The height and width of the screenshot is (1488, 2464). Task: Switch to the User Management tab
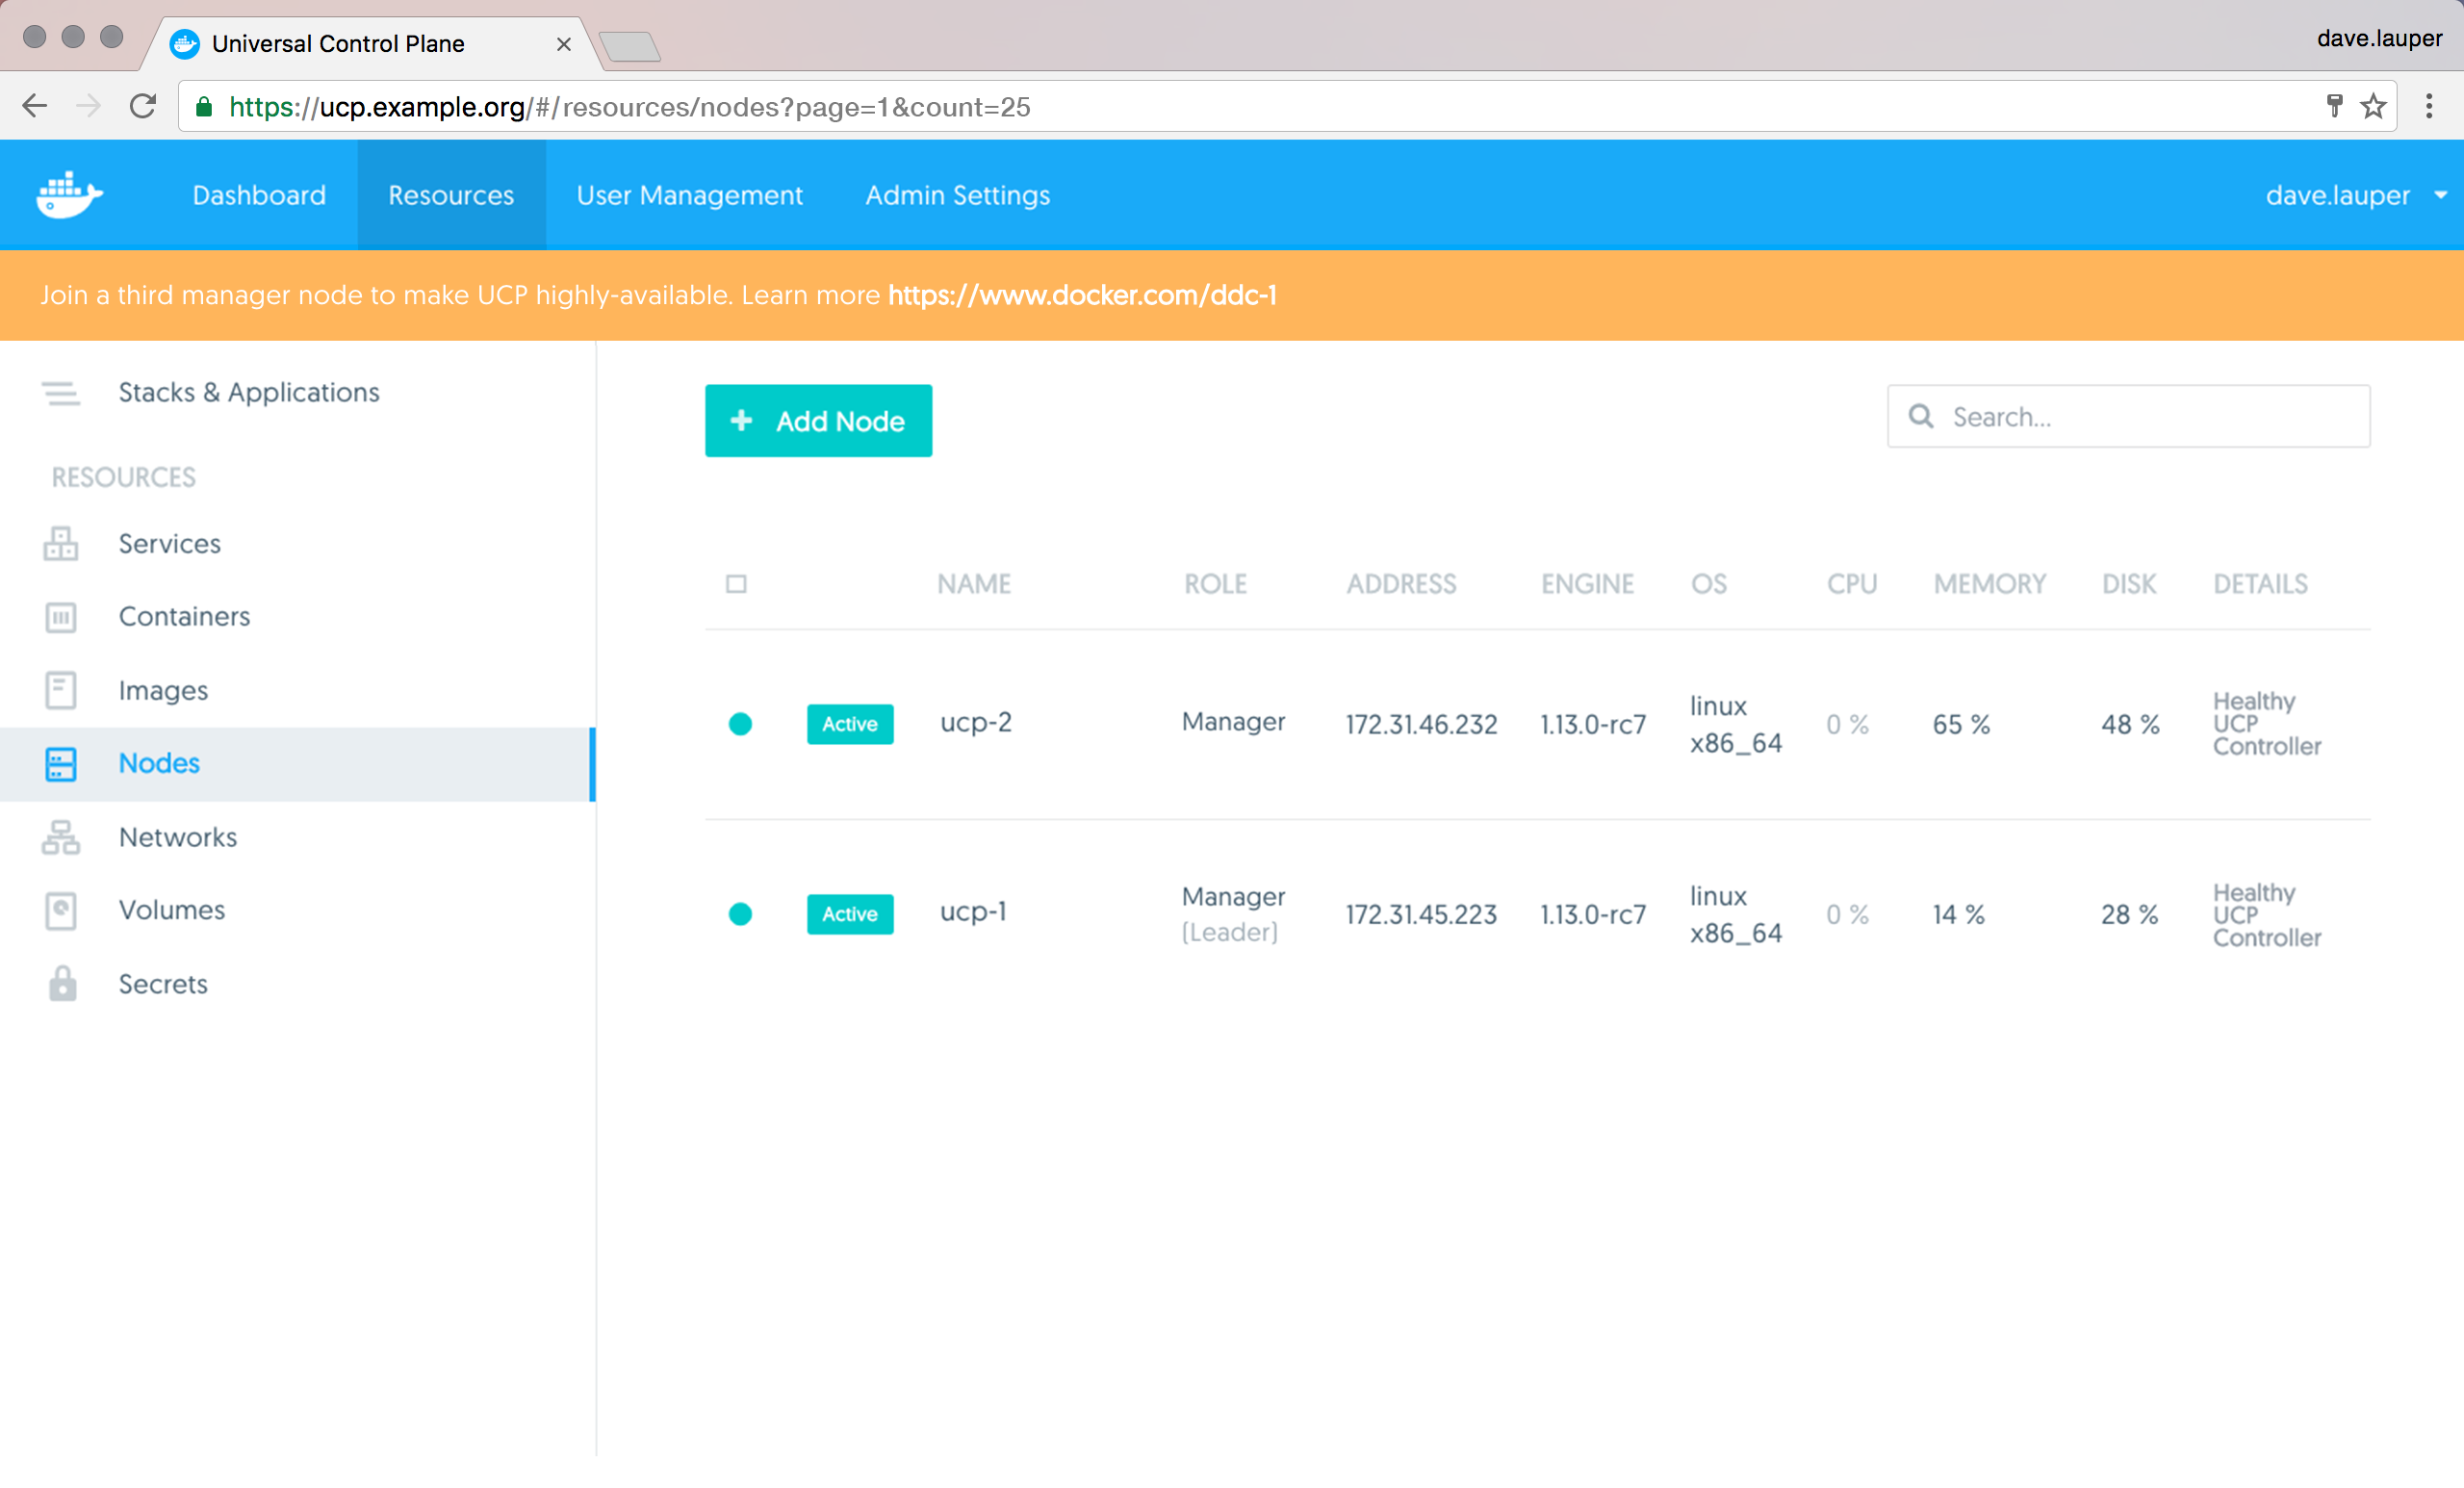pos(689,195)
